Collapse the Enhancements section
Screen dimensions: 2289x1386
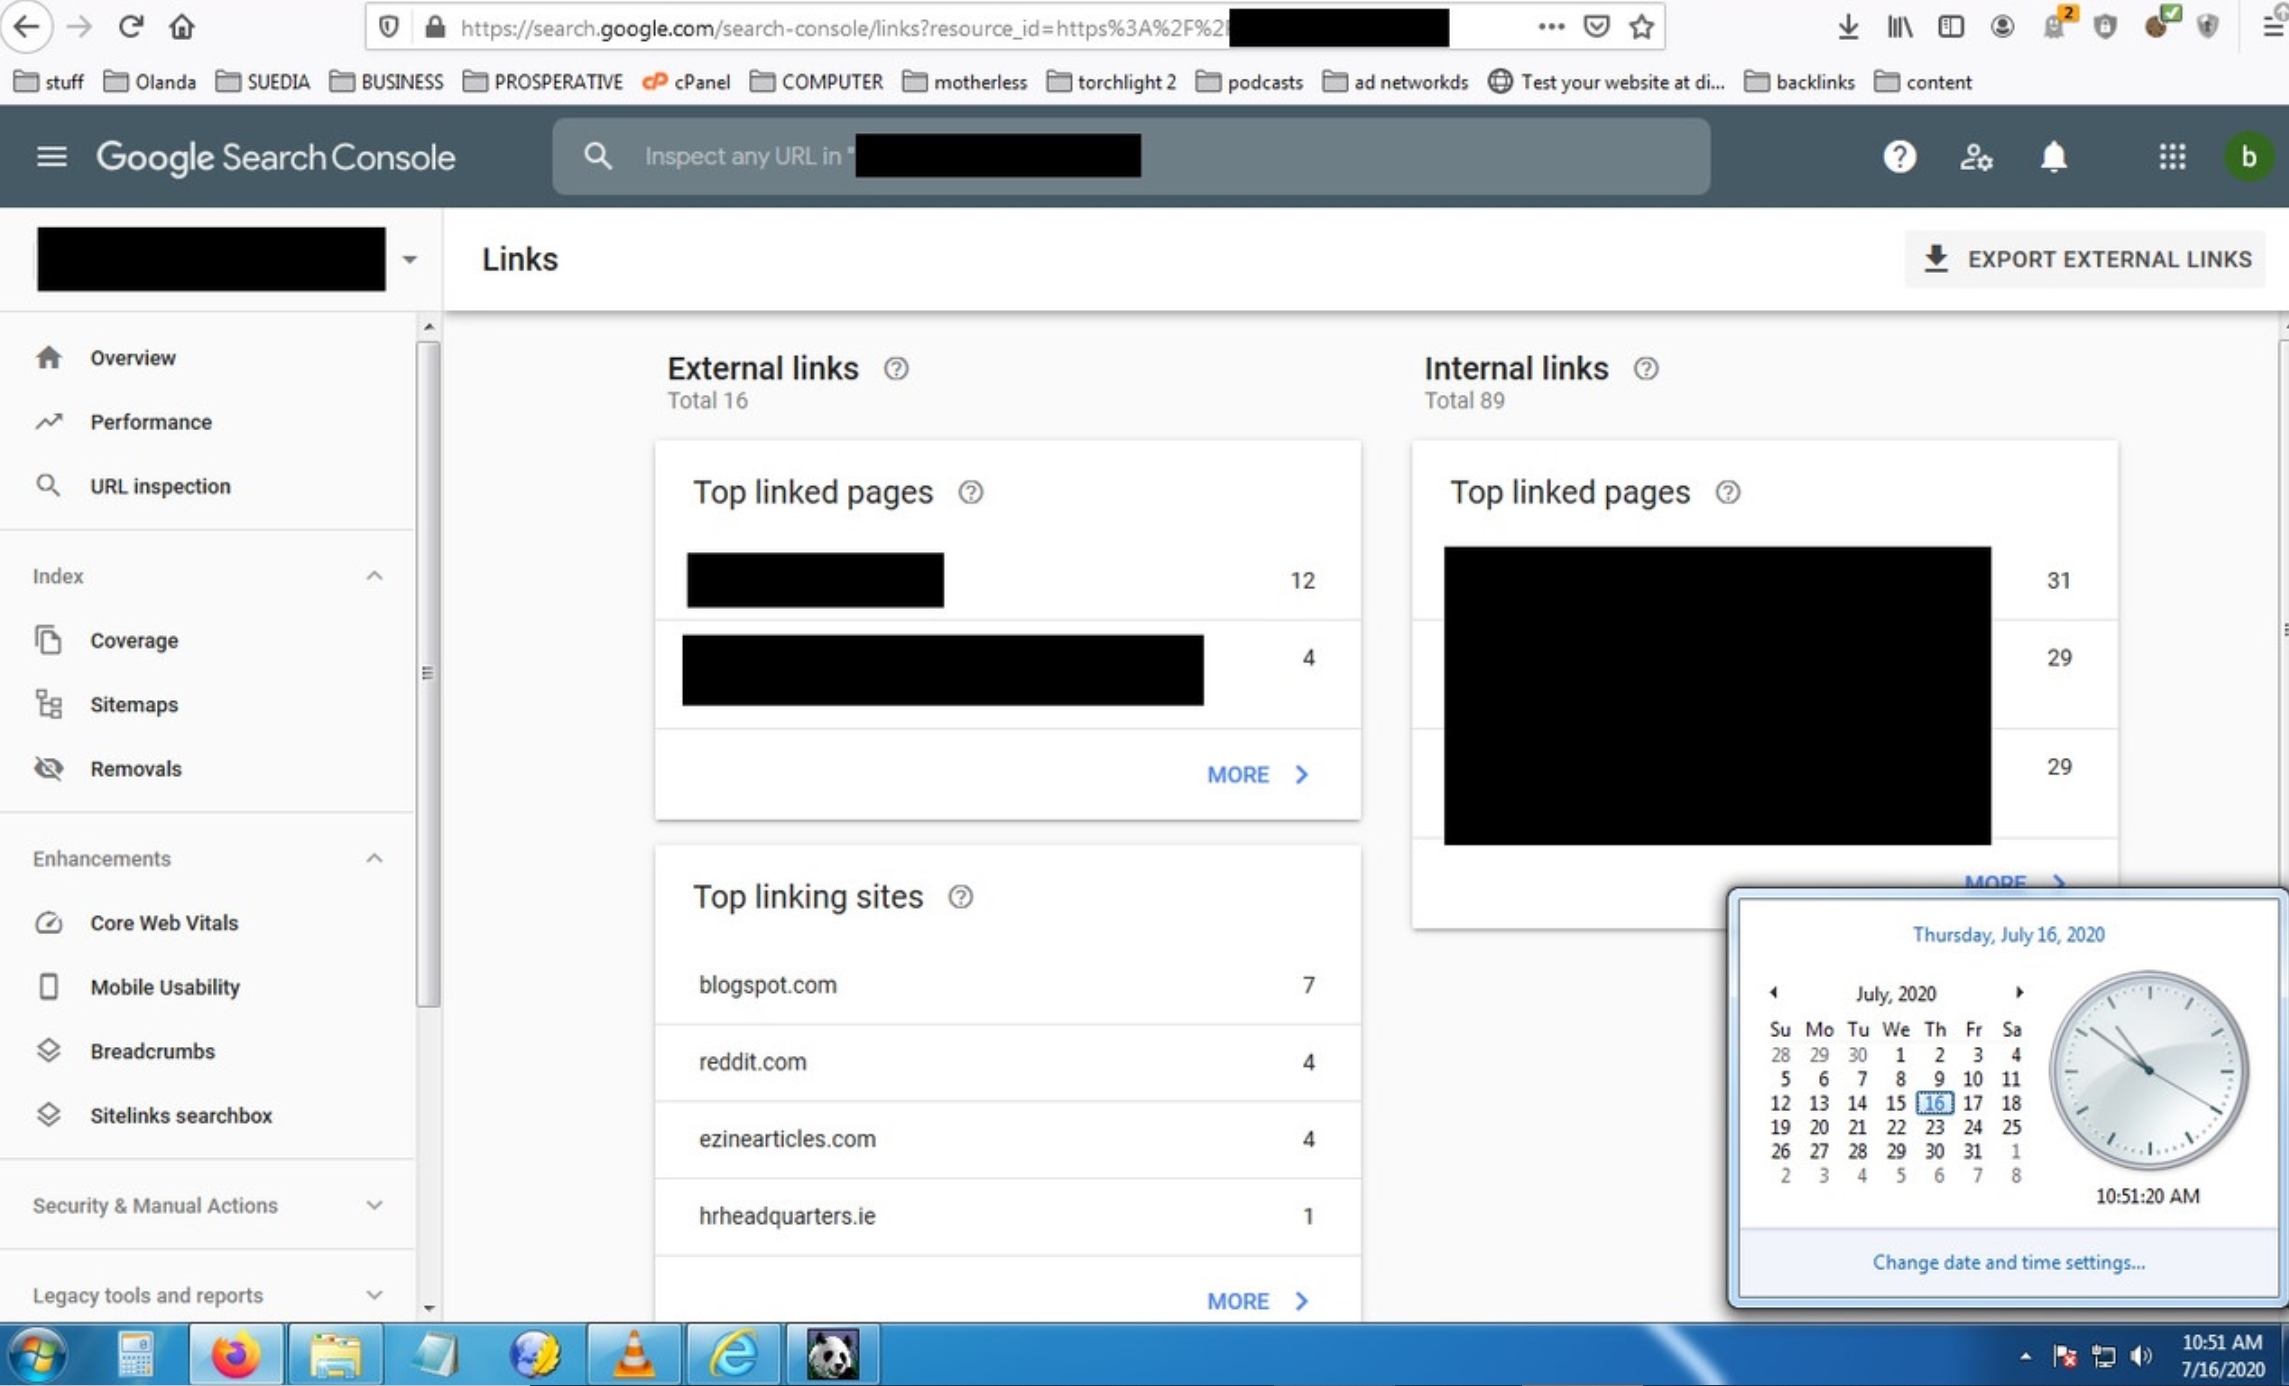[374, 859]
